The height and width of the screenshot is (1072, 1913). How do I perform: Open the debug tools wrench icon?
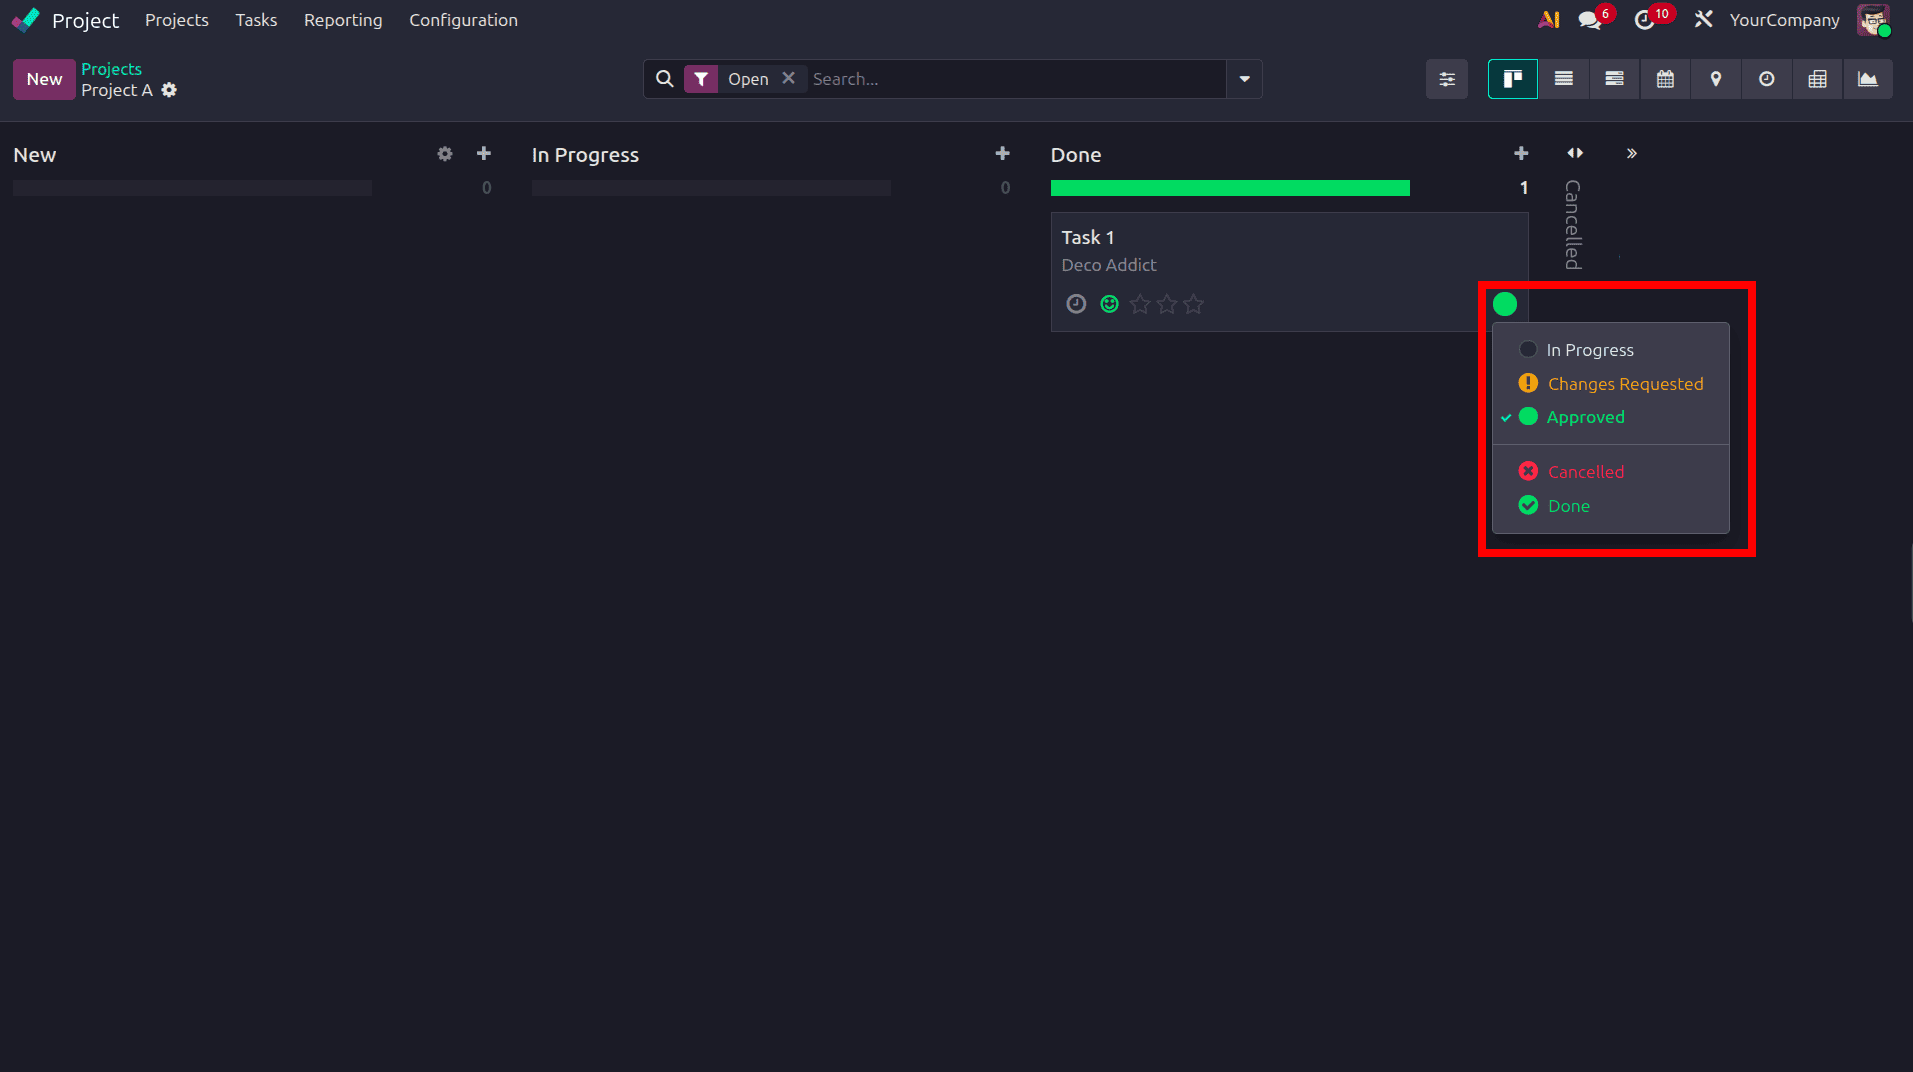click(x=1704, y=20)
